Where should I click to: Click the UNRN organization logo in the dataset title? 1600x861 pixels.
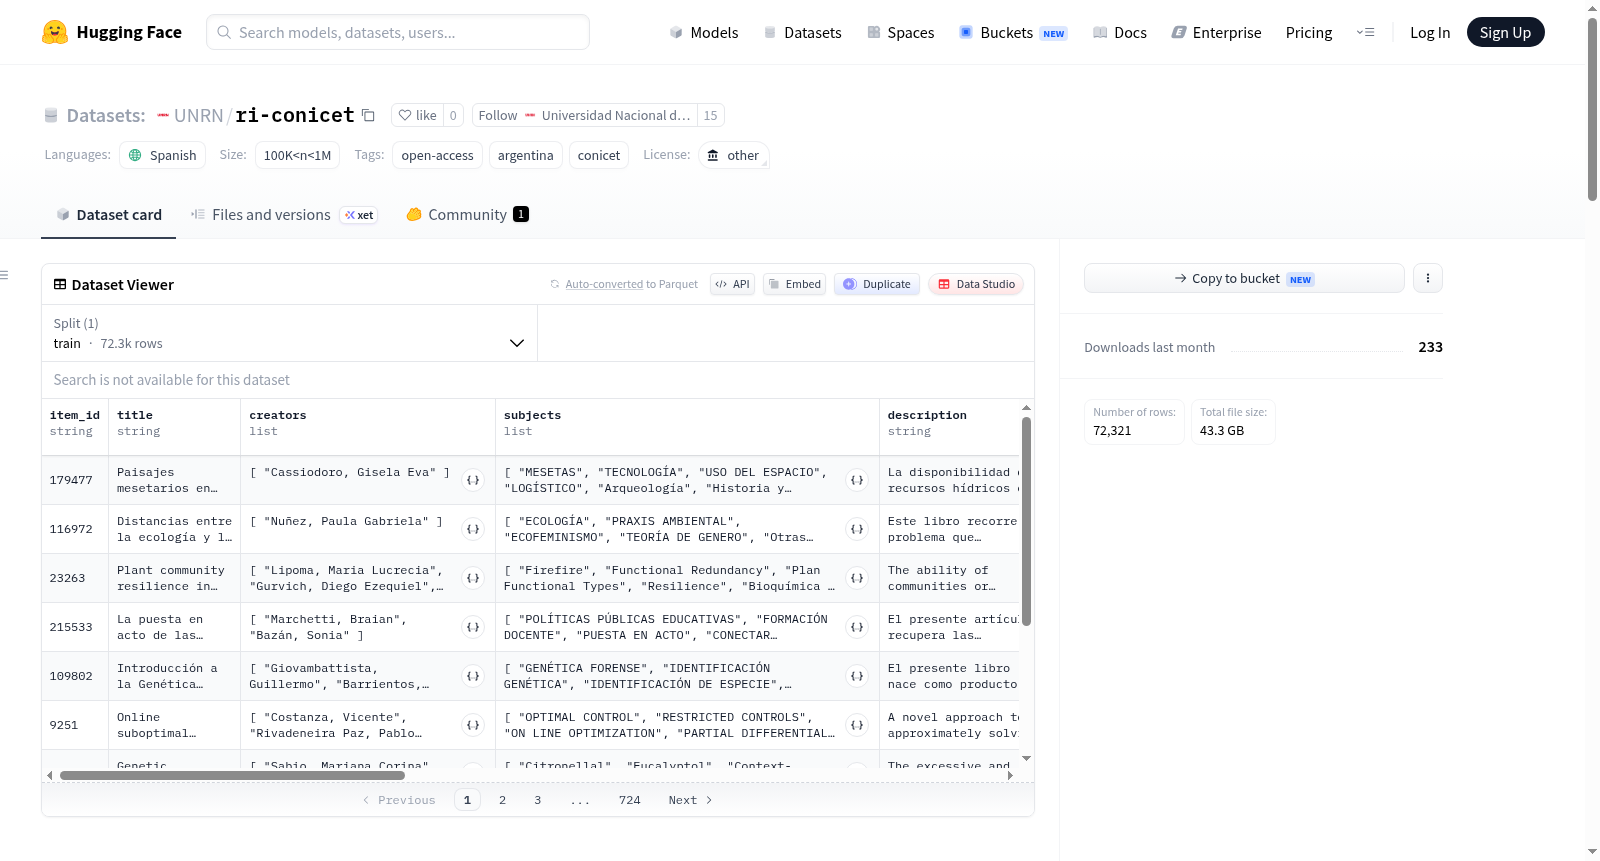pos(163,115)
